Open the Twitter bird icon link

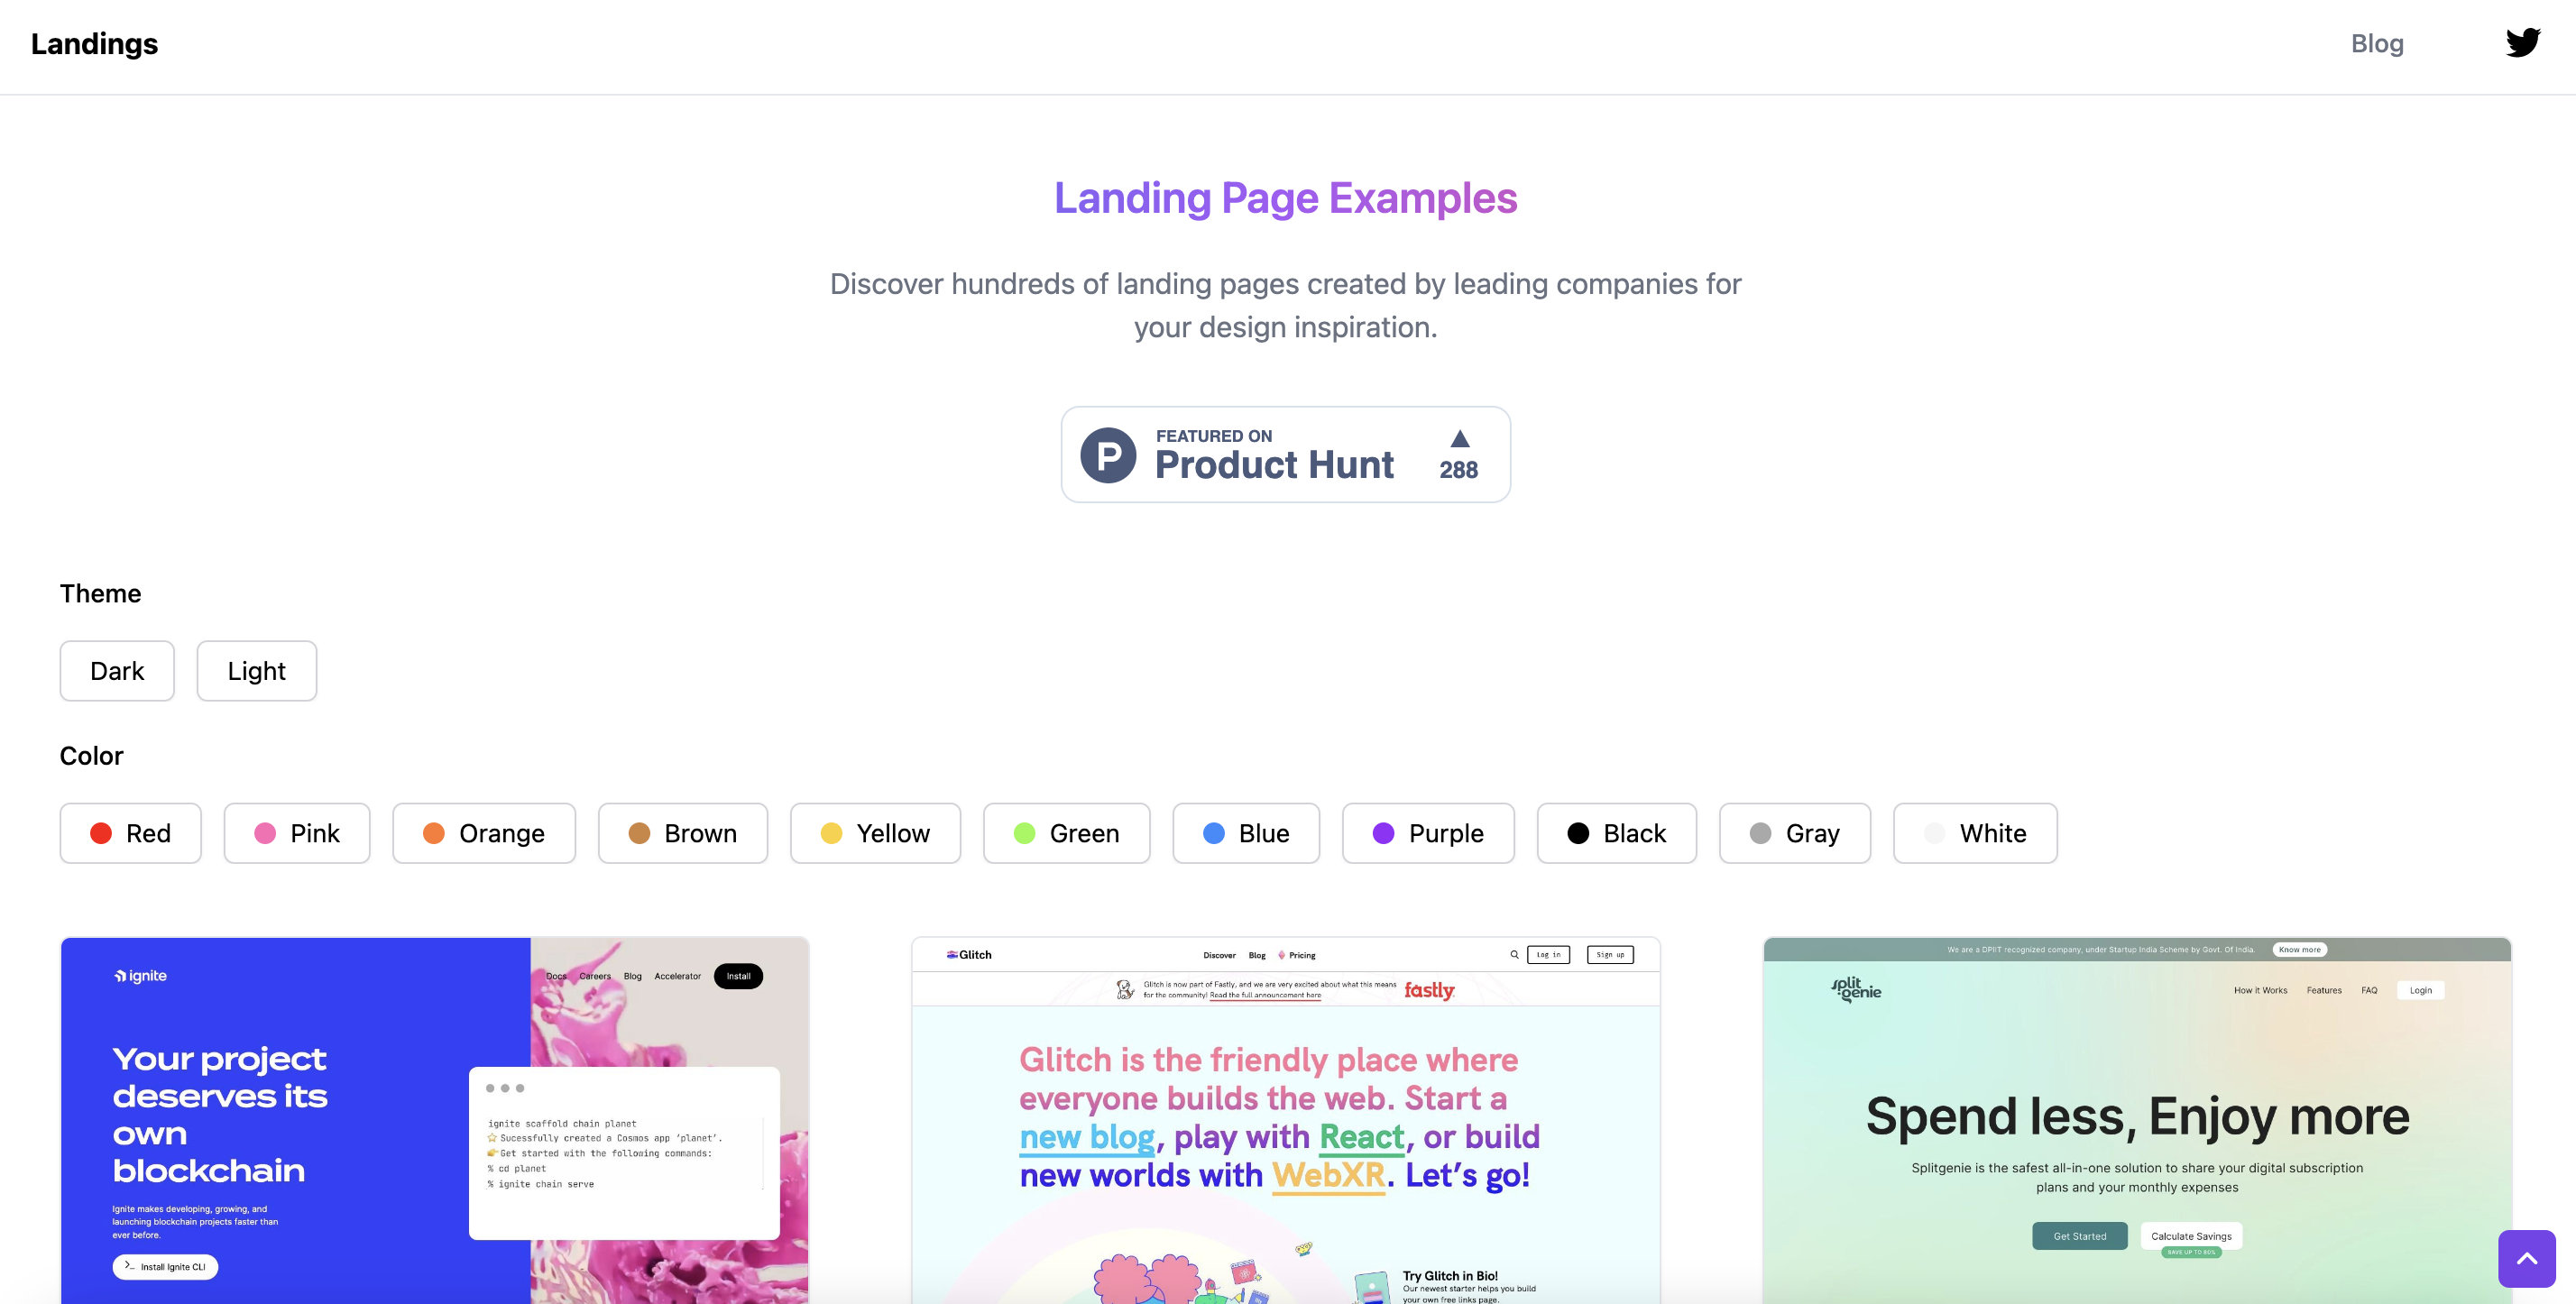[x=2522, y=43]
